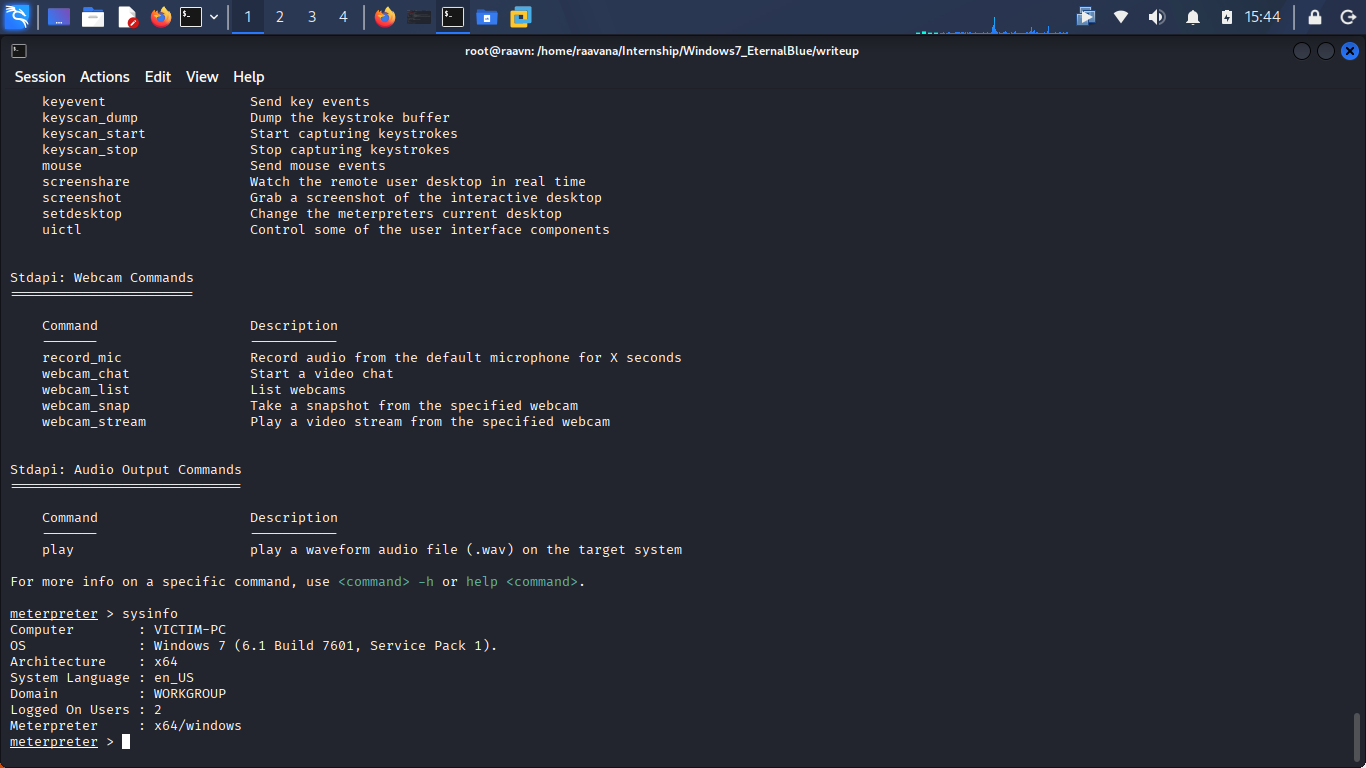This screenshot has height=768, width=1366.
Task: Click the 'keyscan_dump' command text
Action: (x=90, y=118)
